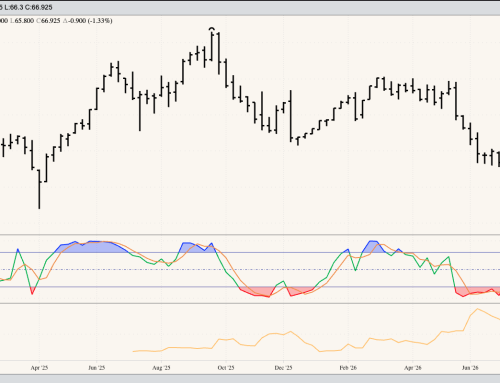500x383 pixels.
Task: Select the title bar text "L:66.3 C:66.925"
Action: point(28,7)
